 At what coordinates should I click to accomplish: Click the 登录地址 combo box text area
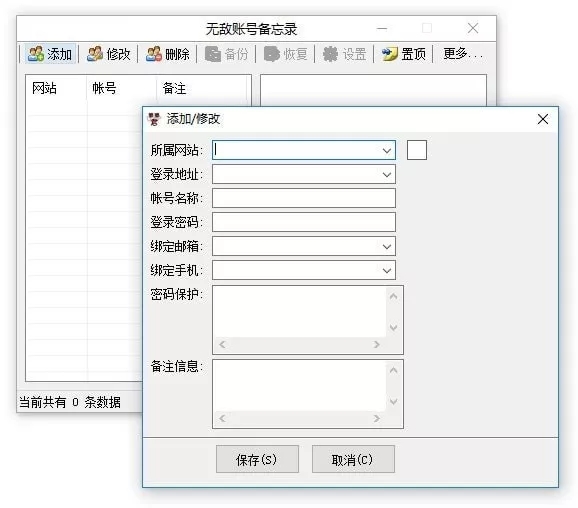(x=296, y=174)
